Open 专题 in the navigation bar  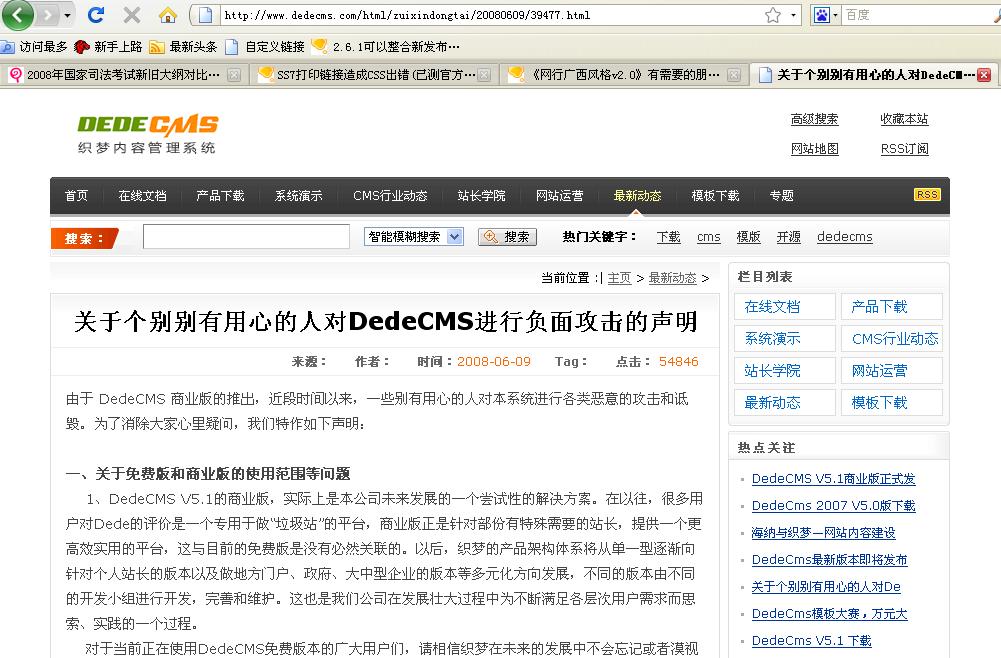click(x=781, y=195)
